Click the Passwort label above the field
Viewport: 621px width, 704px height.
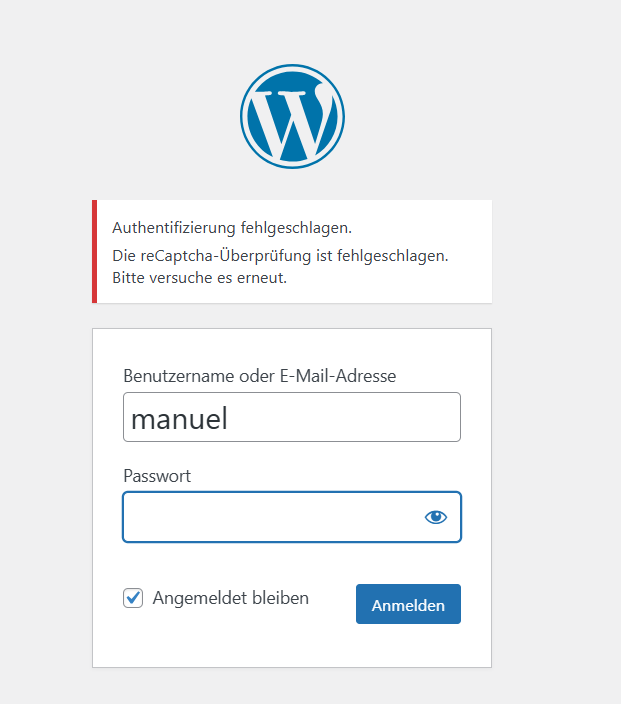coord(157,476)
